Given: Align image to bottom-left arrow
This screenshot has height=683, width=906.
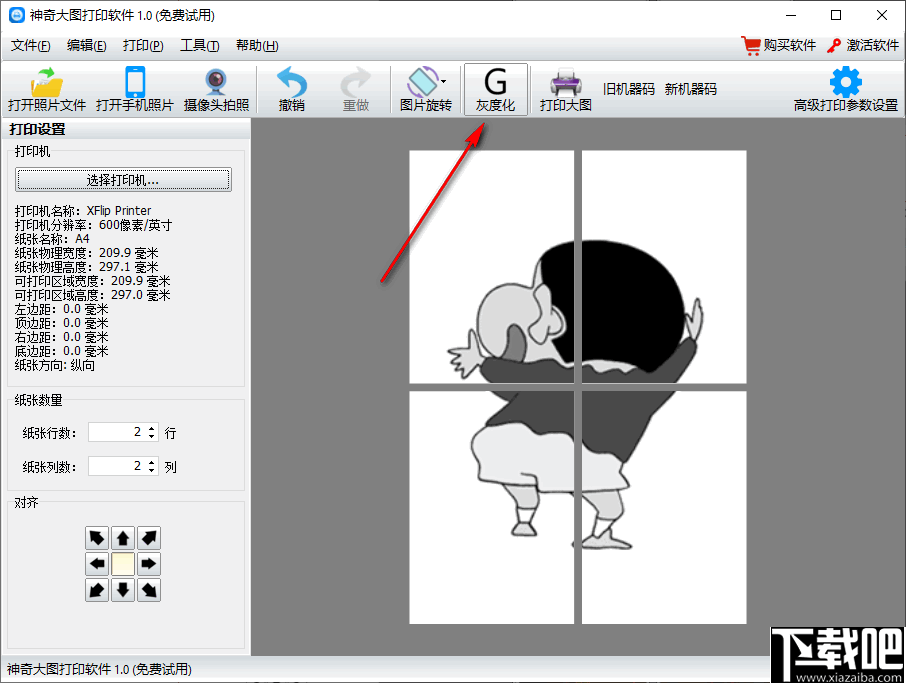Looking at the screenshot, I should tap(97, 590).
